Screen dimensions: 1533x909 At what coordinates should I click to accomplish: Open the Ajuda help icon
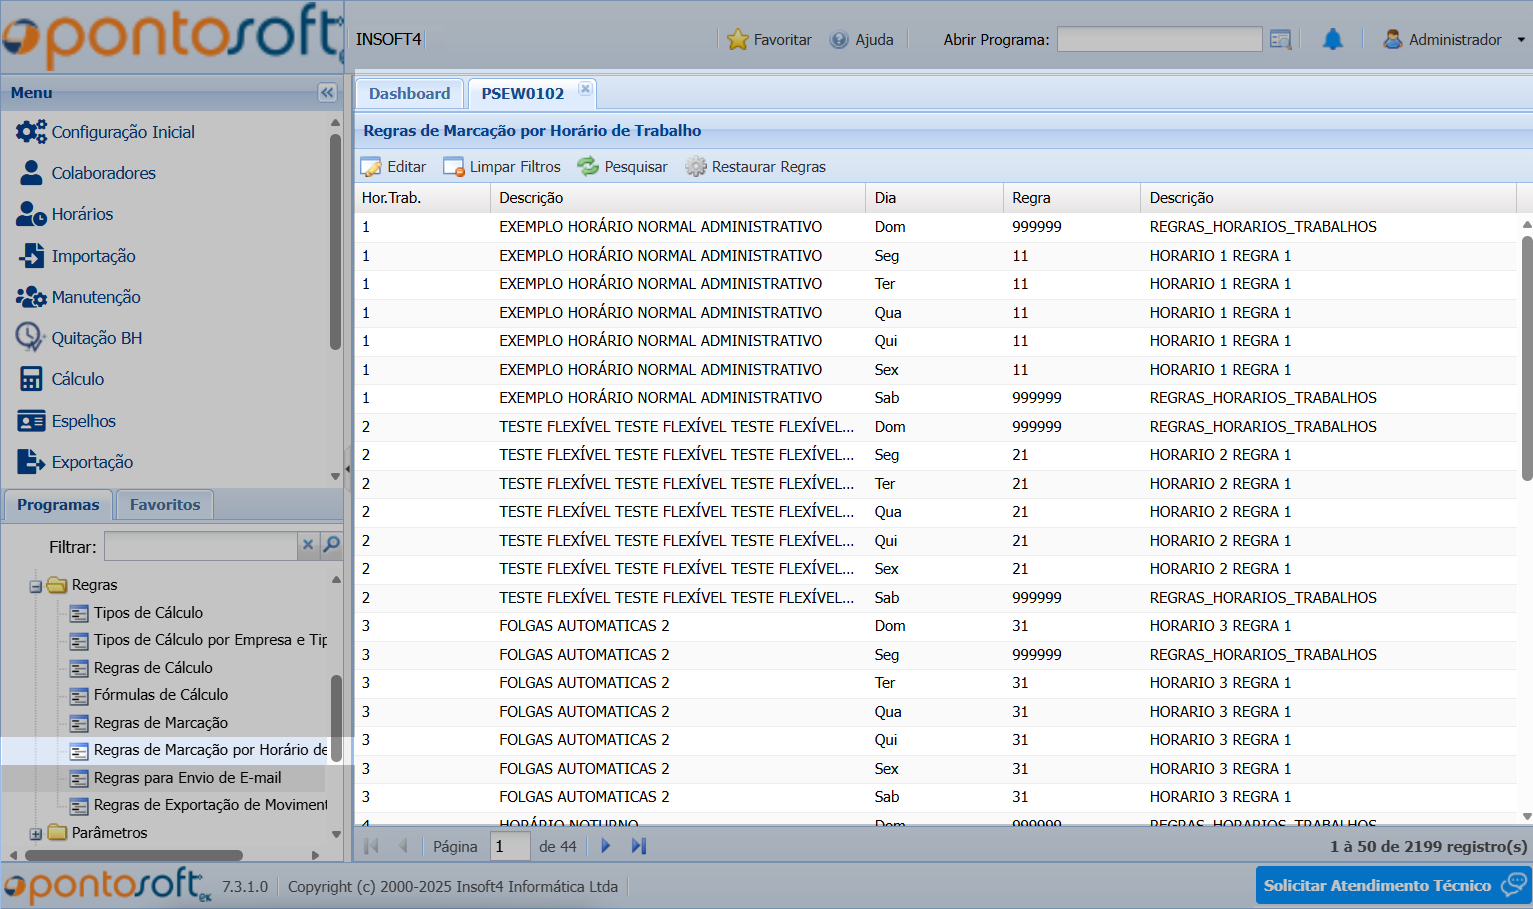click(839, 40)
